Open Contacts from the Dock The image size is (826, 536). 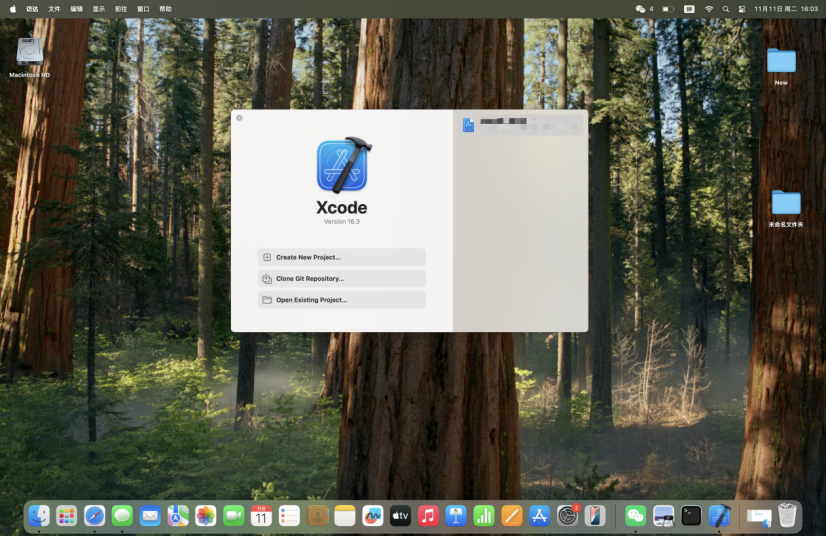click(317, 516)
